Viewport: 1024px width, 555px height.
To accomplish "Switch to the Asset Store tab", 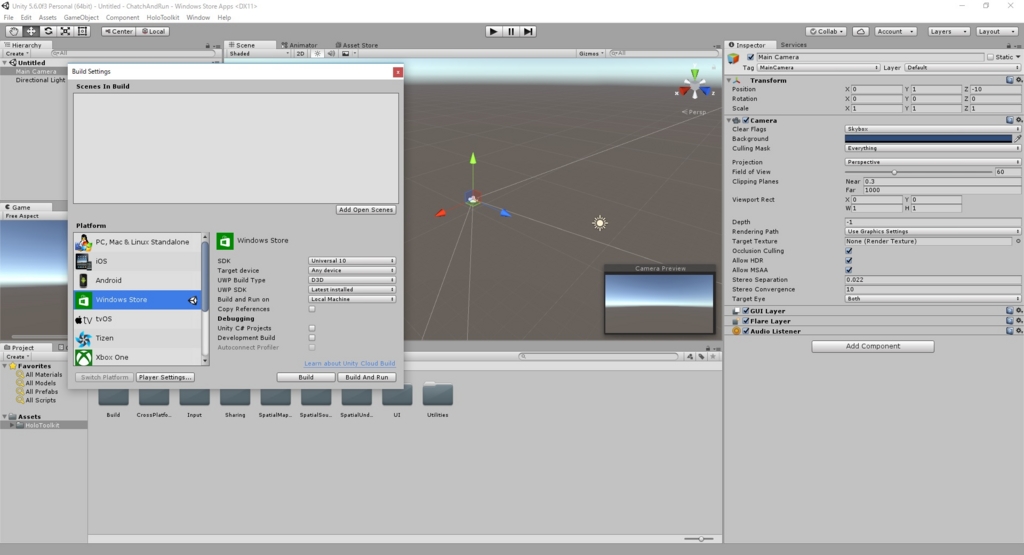I will pyautogui.click(x=357, y=45).
